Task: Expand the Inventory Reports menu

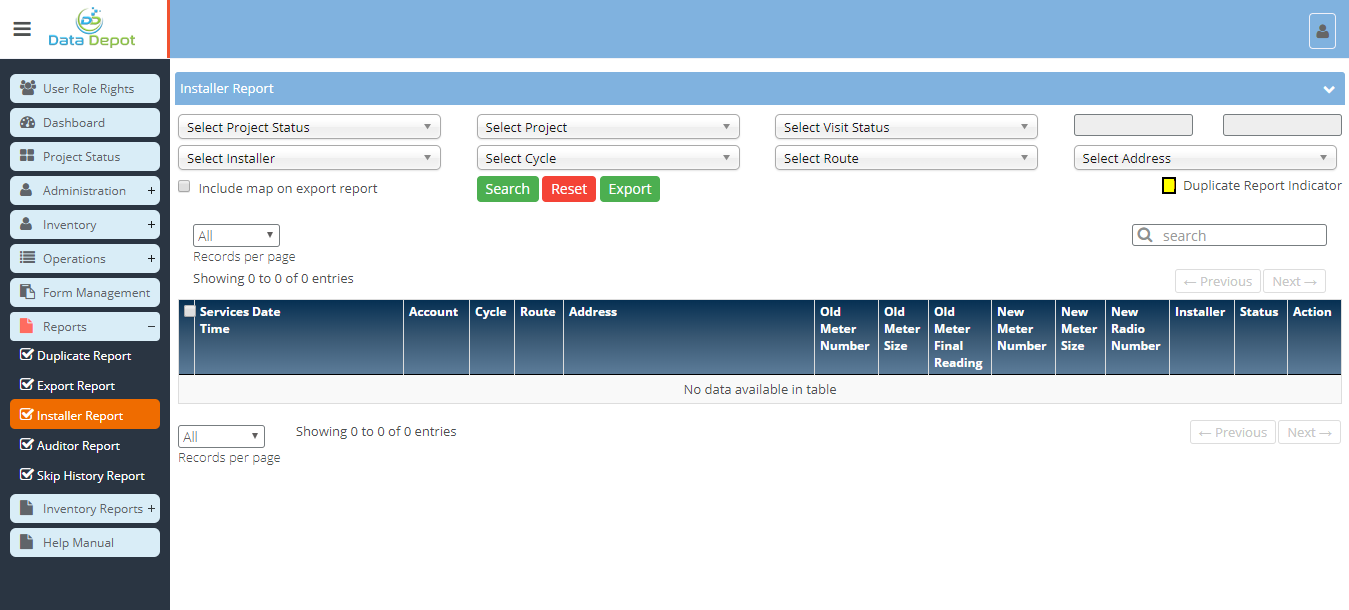Action: [x=151, y=509]
